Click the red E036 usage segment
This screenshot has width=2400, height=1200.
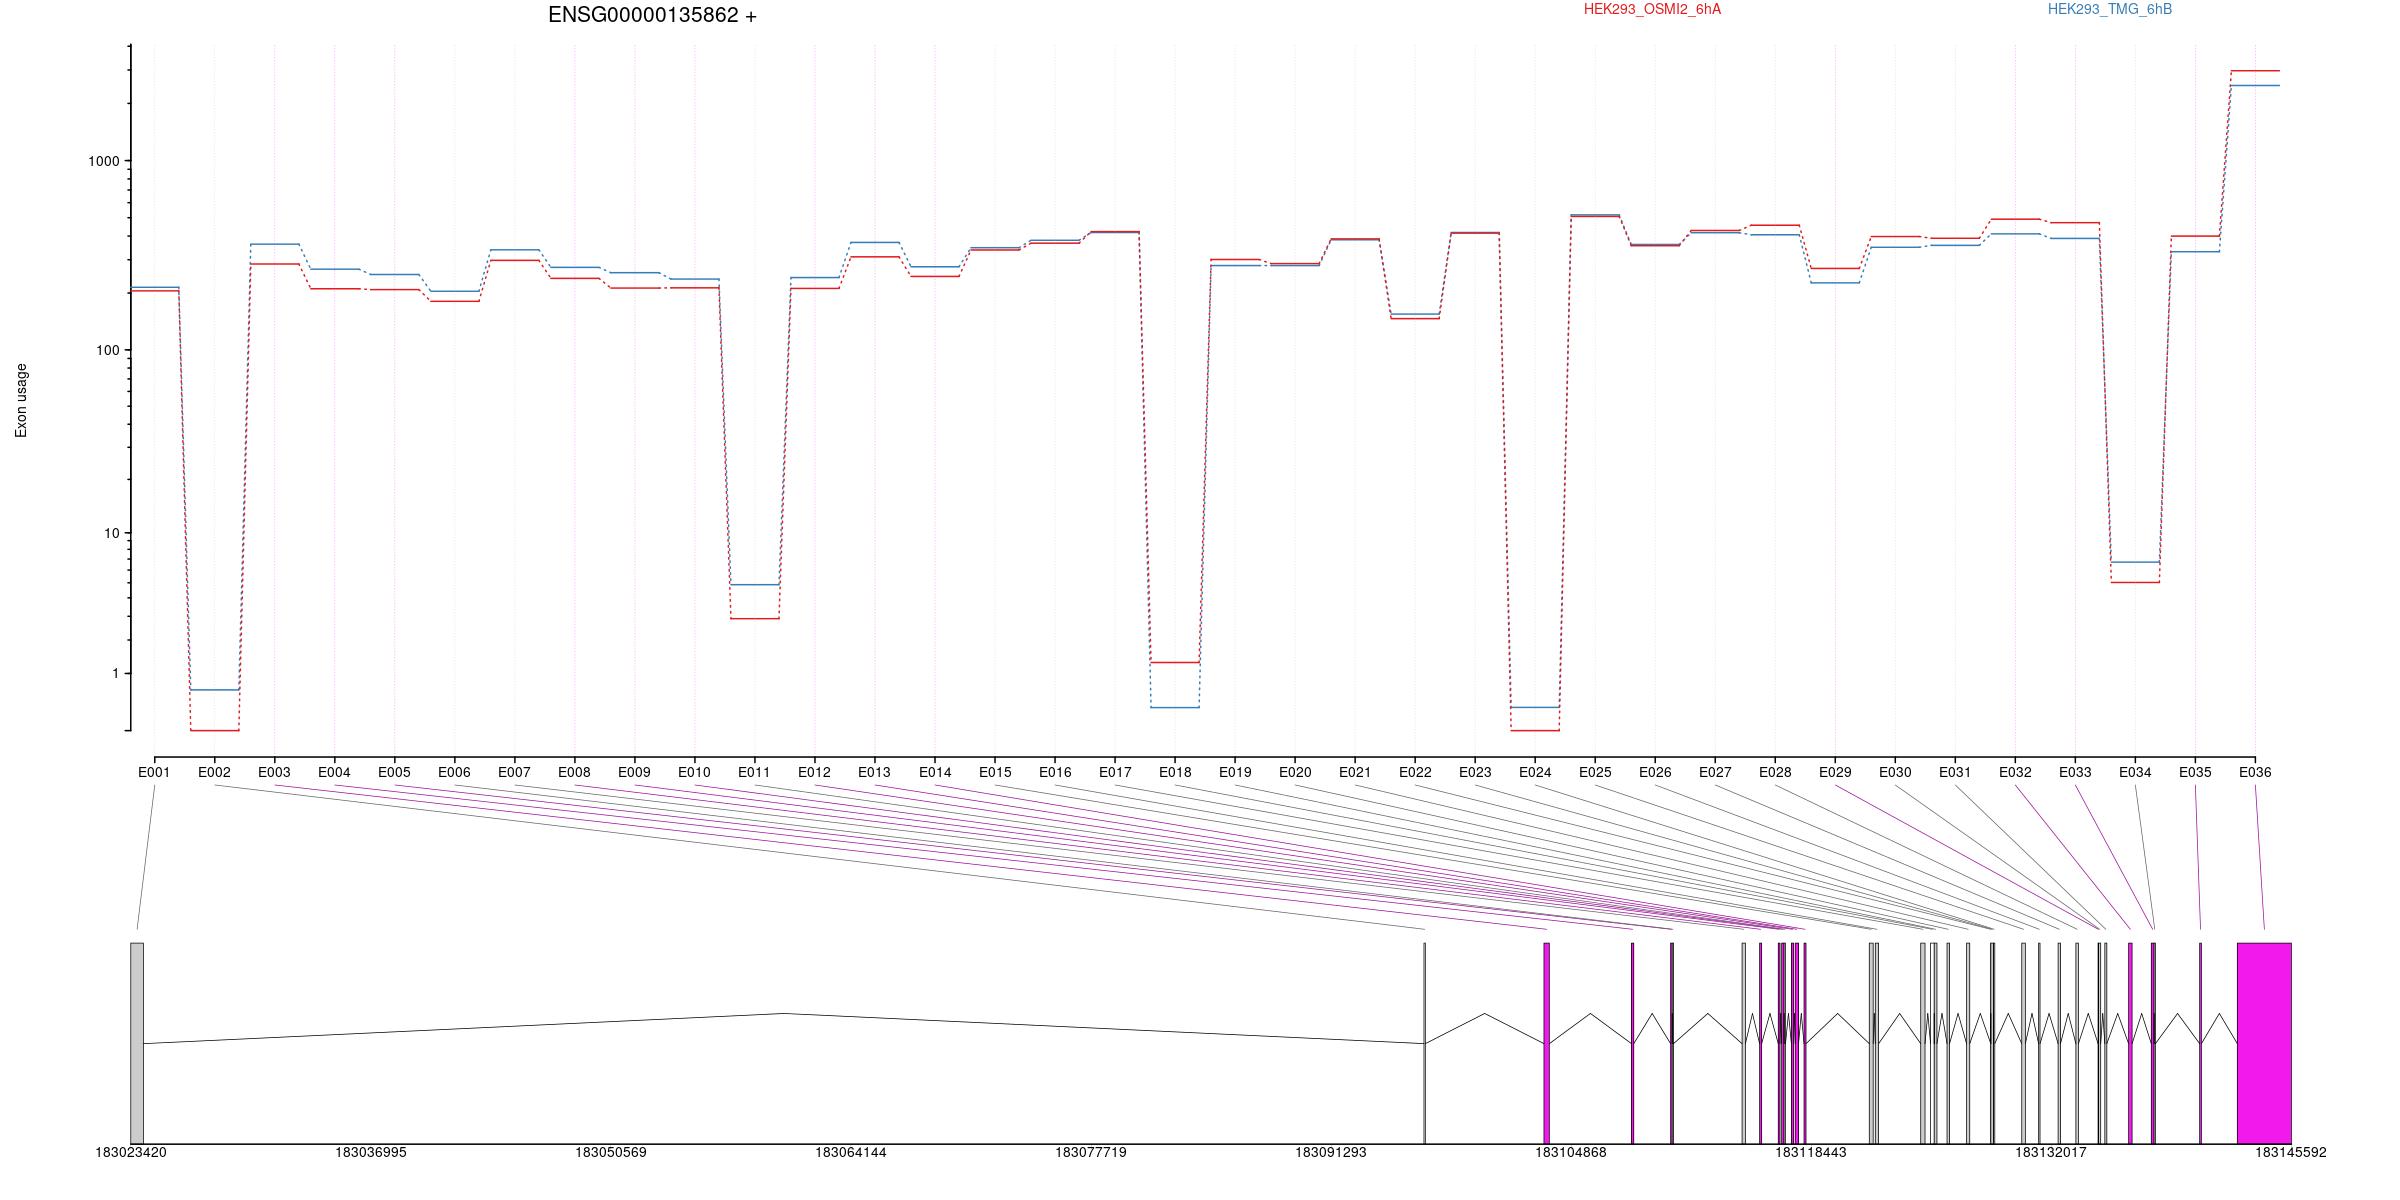coord(2255,71)
